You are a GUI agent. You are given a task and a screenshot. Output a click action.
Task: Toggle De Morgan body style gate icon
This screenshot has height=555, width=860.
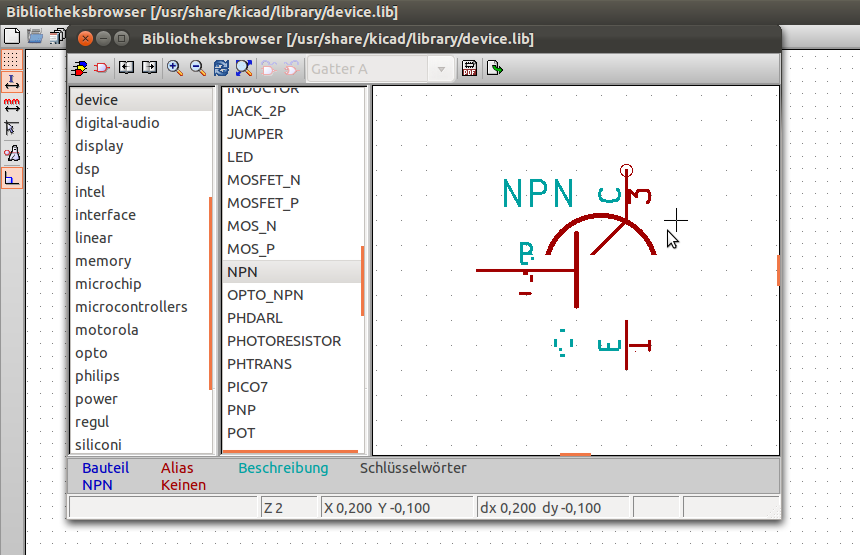(292, 68)
